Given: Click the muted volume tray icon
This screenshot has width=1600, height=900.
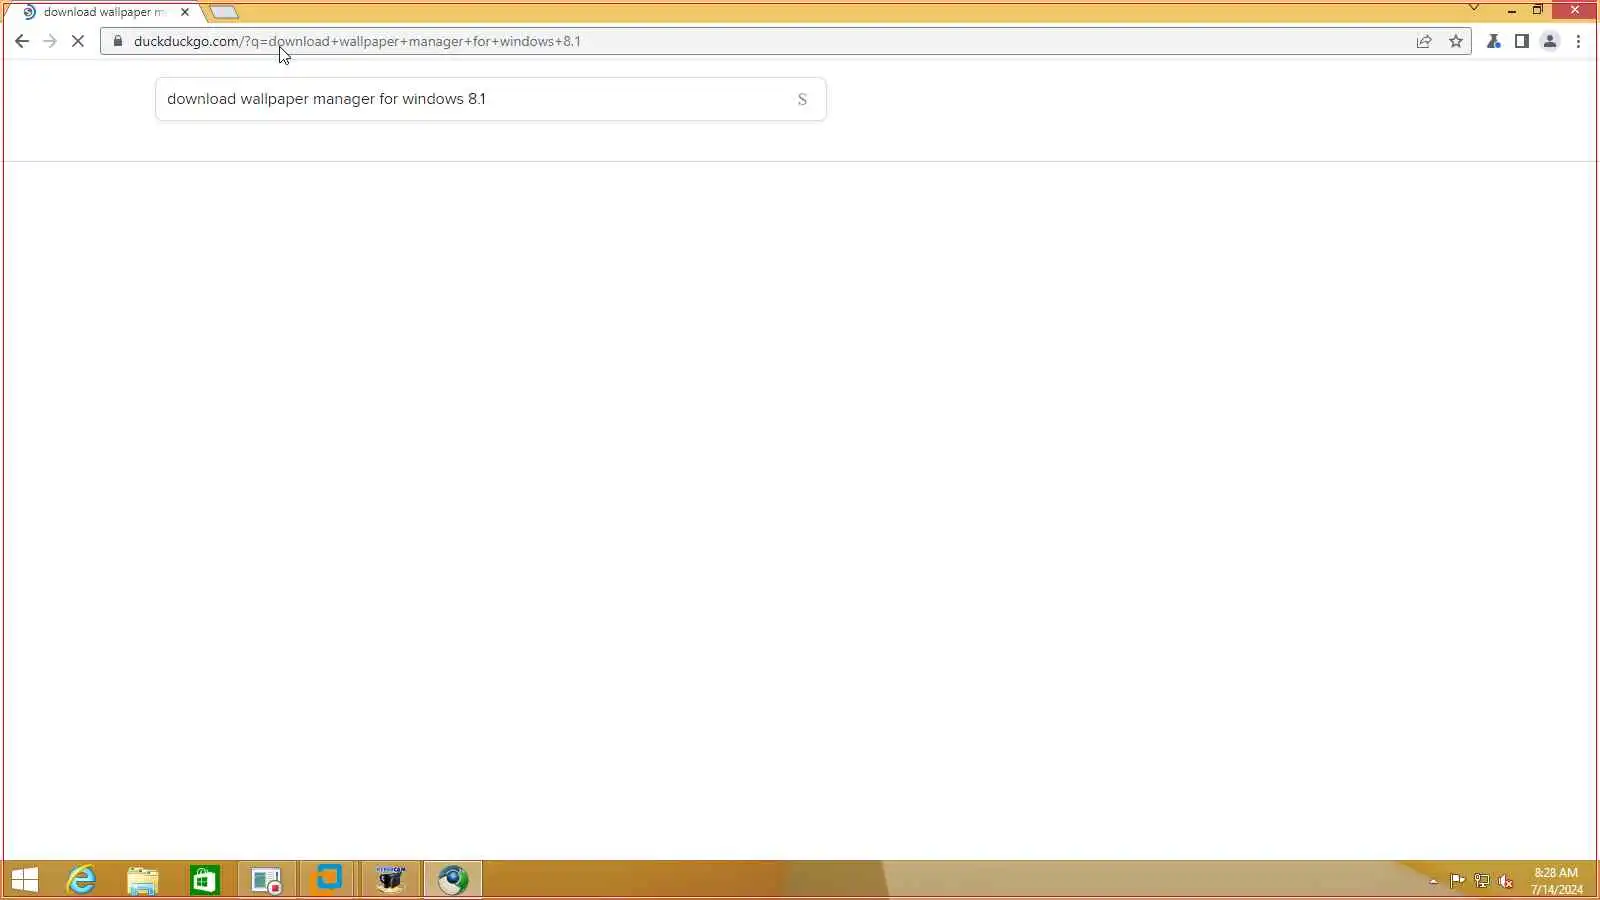Looking at the screenshot, I should (1505, 881).
